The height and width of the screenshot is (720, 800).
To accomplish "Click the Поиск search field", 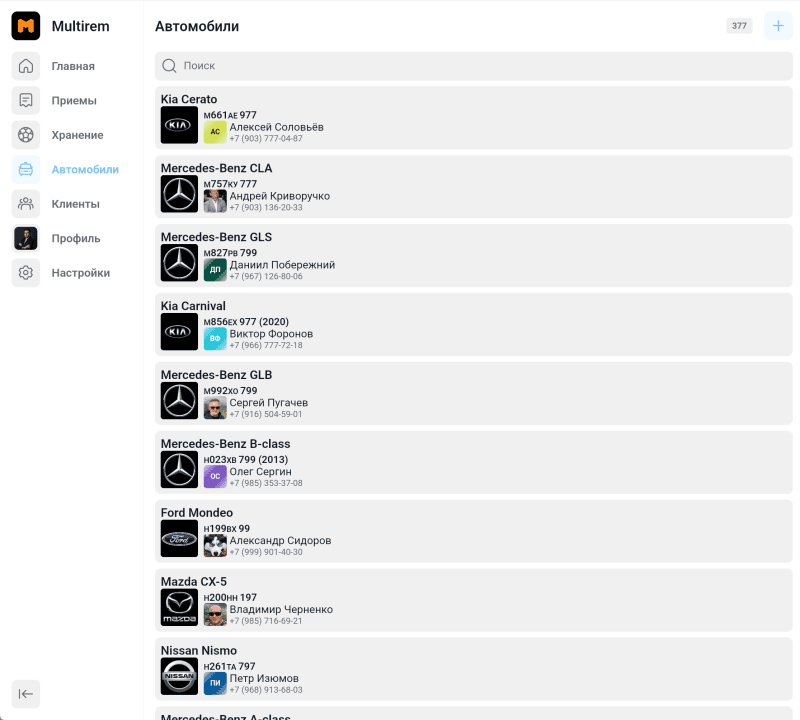I will coord(474,66).
